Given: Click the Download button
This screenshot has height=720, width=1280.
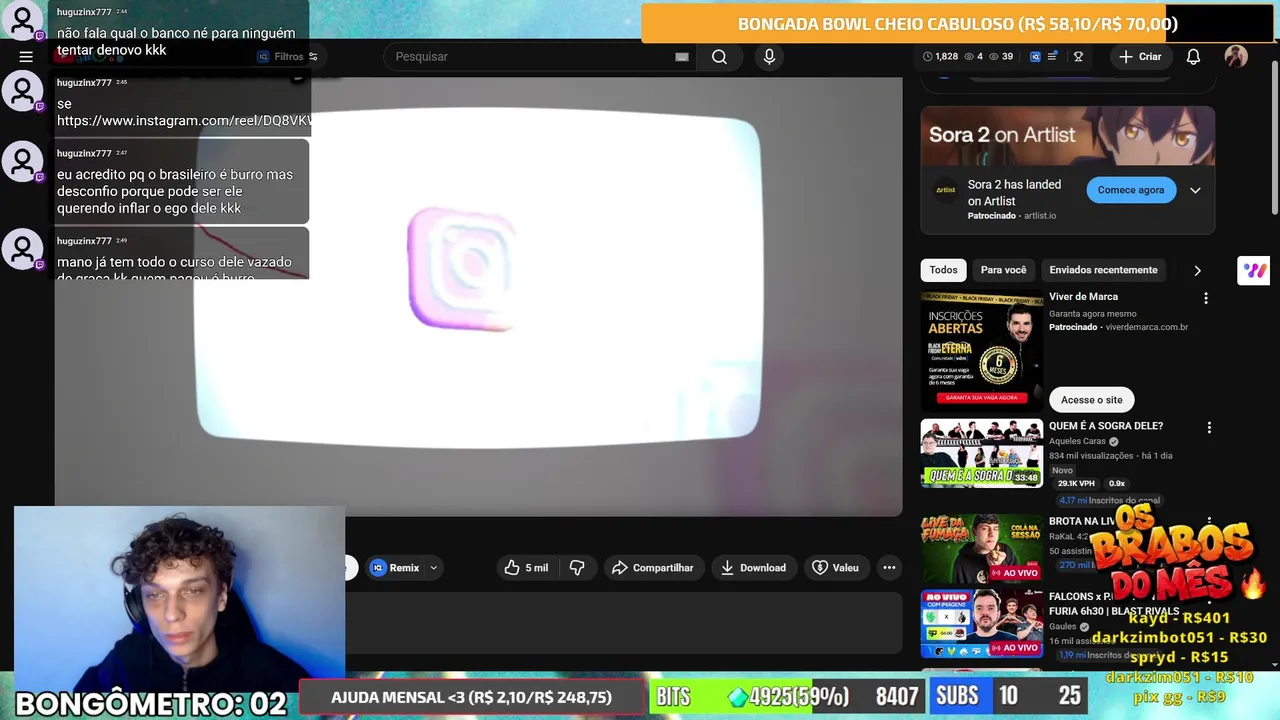Looking at the screenshot, I should [754, 568].
